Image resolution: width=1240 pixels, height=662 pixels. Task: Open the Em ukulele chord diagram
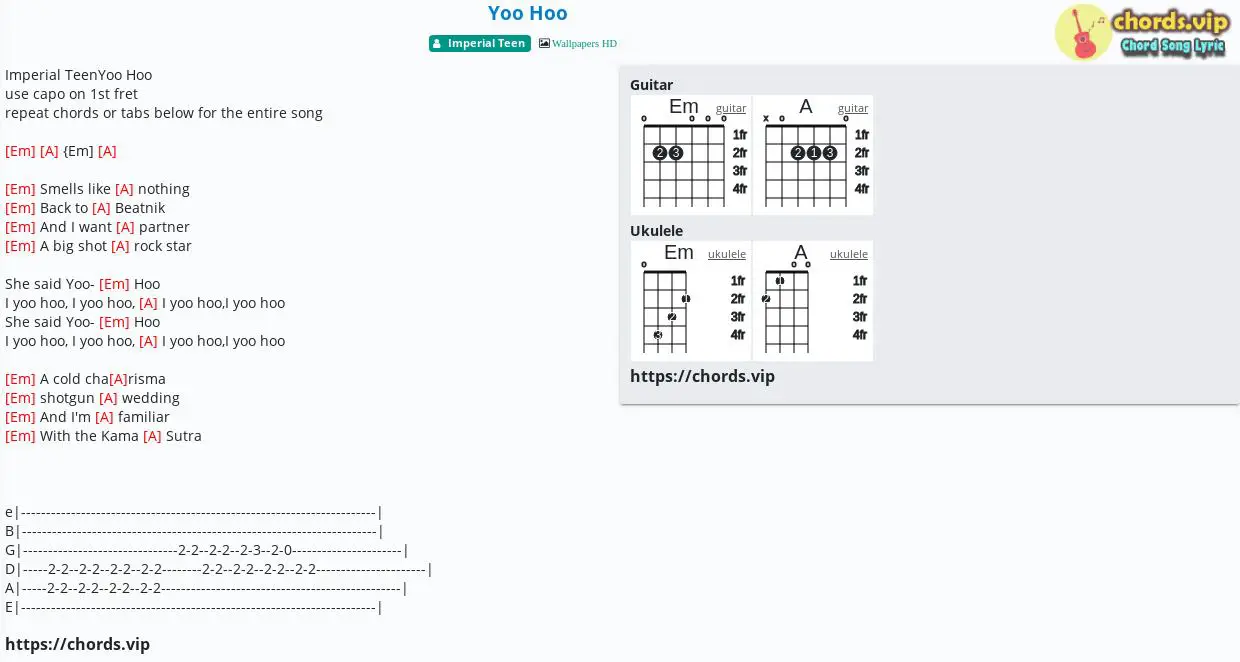[x=691, y=301]
